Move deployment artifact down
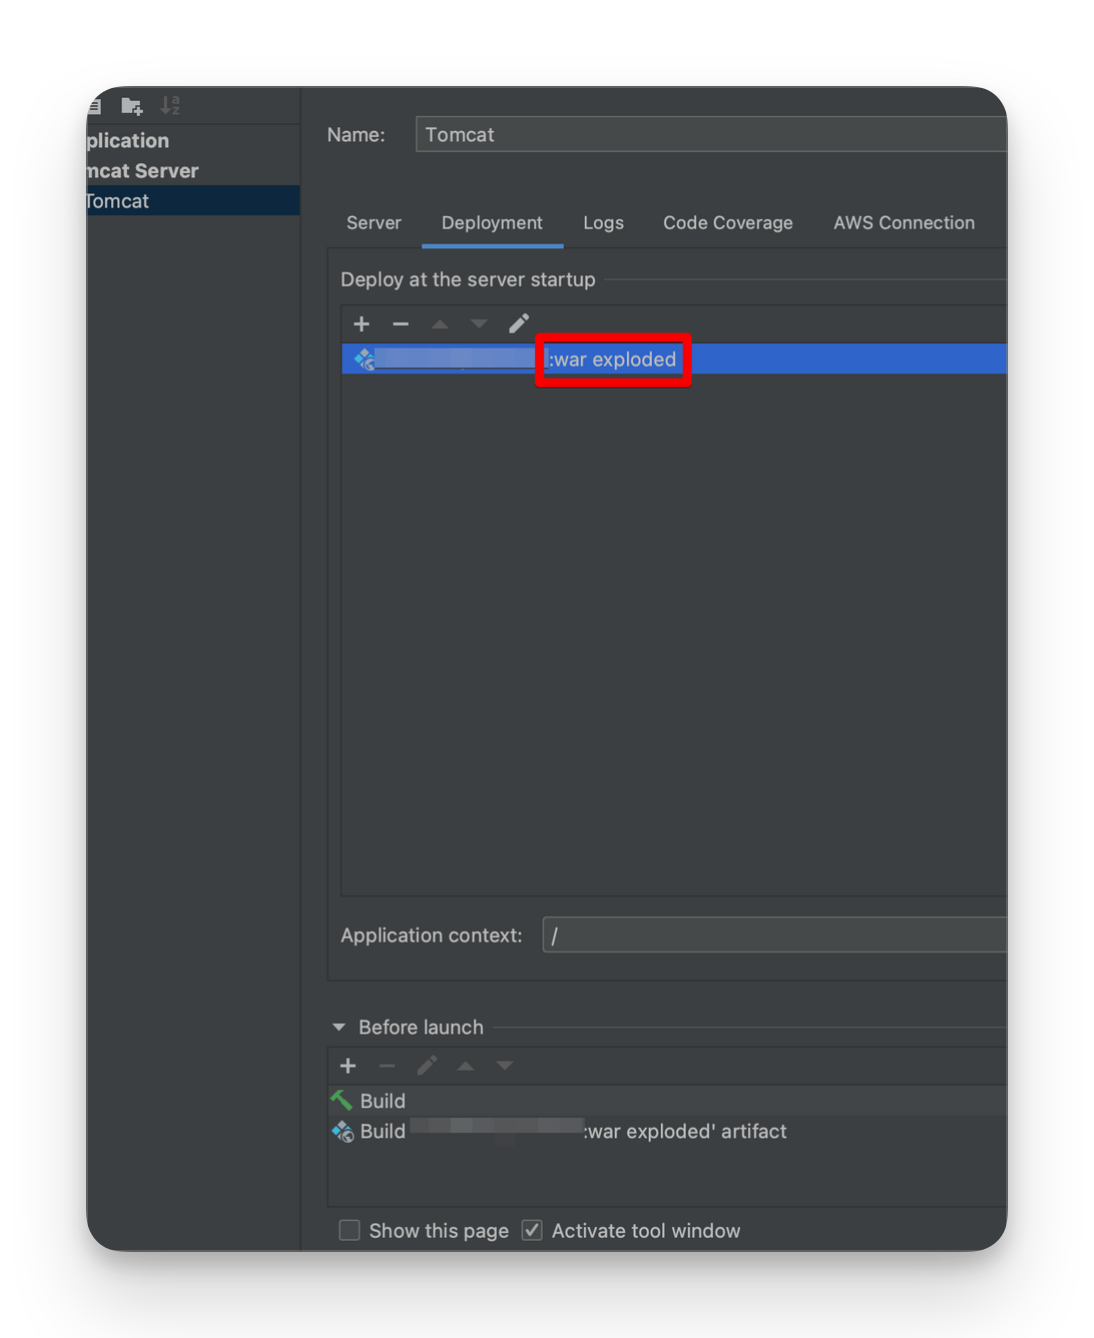 479,324
